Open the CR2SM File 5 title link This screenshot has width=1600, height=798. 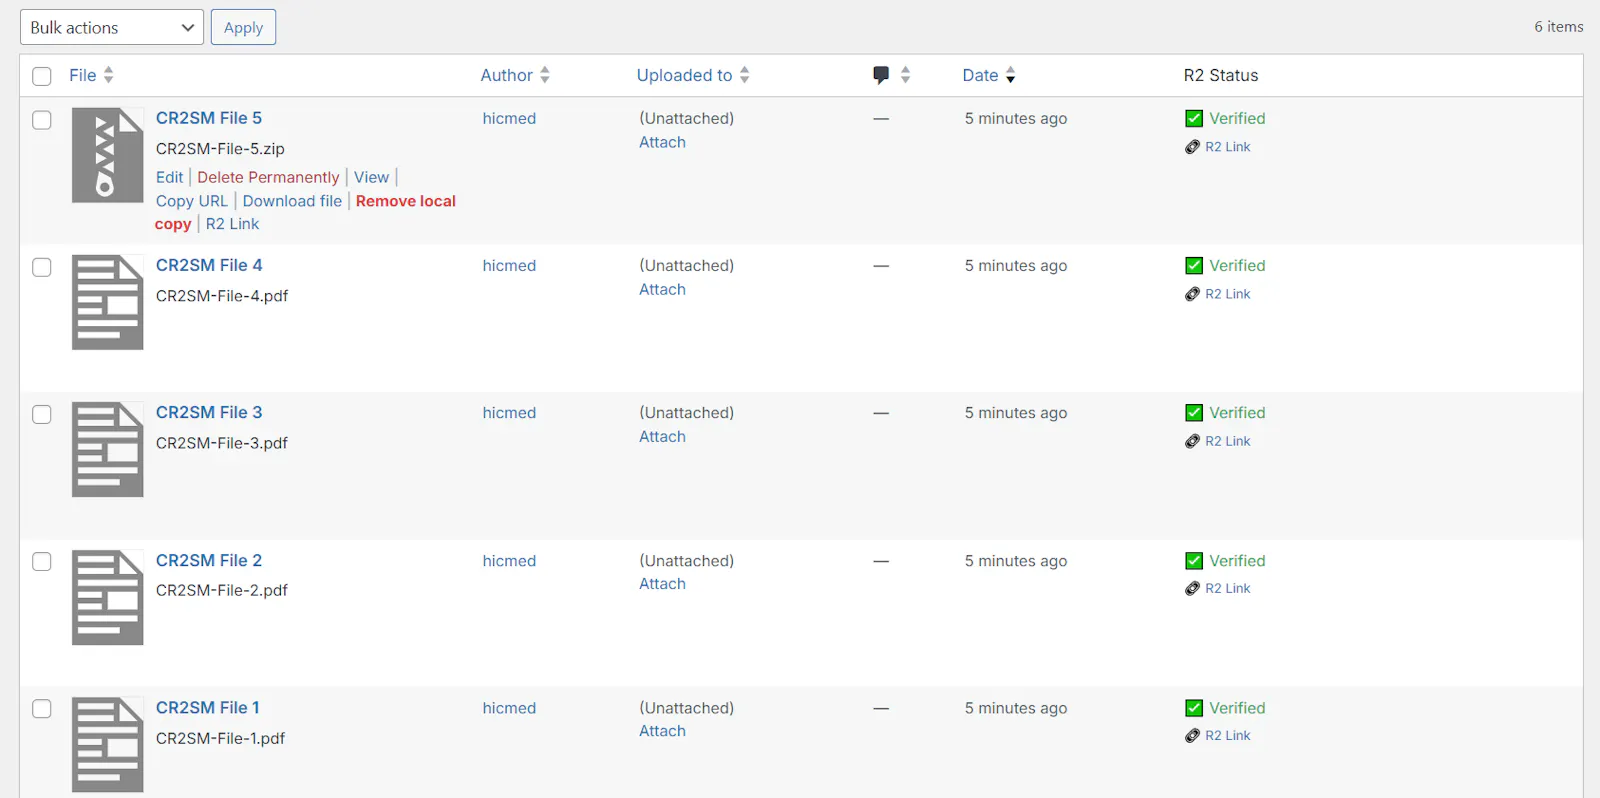tap(209, 118)
